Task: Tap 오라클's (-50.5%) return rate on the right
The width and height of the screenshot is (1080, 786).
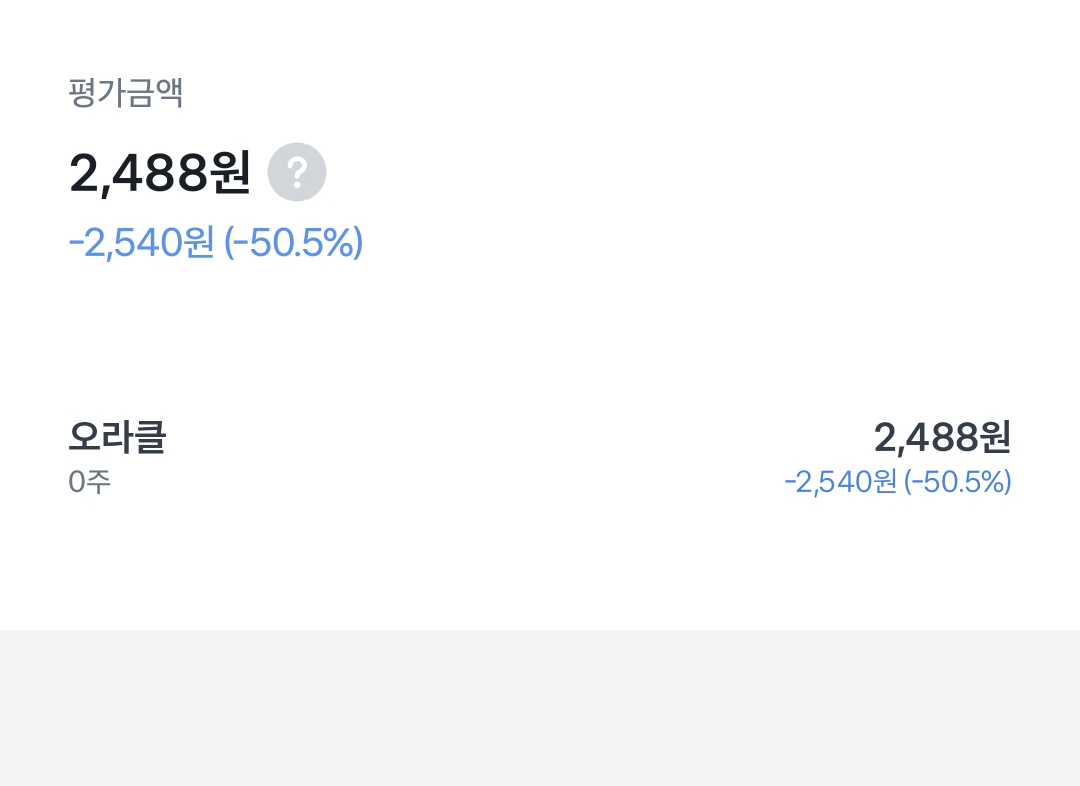Action: pyautogui.click(x=958, y=483)
